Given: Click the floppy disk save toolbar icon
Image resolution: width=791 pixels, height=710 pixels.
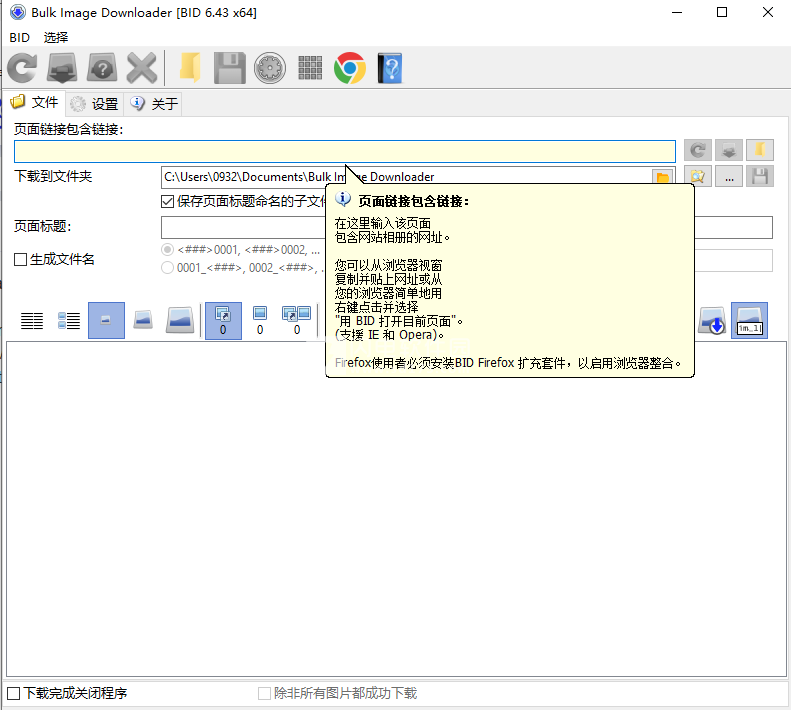Looking at the screenshot, I should 230,68.
